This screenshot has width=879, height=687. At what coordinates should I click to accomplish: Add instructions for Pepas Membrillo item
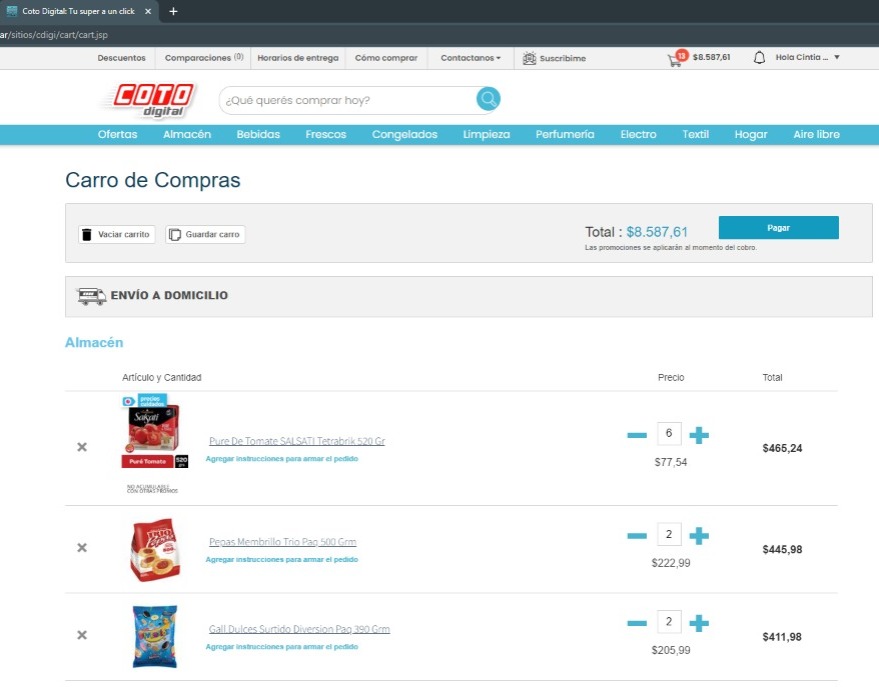(x=281, y=559)
